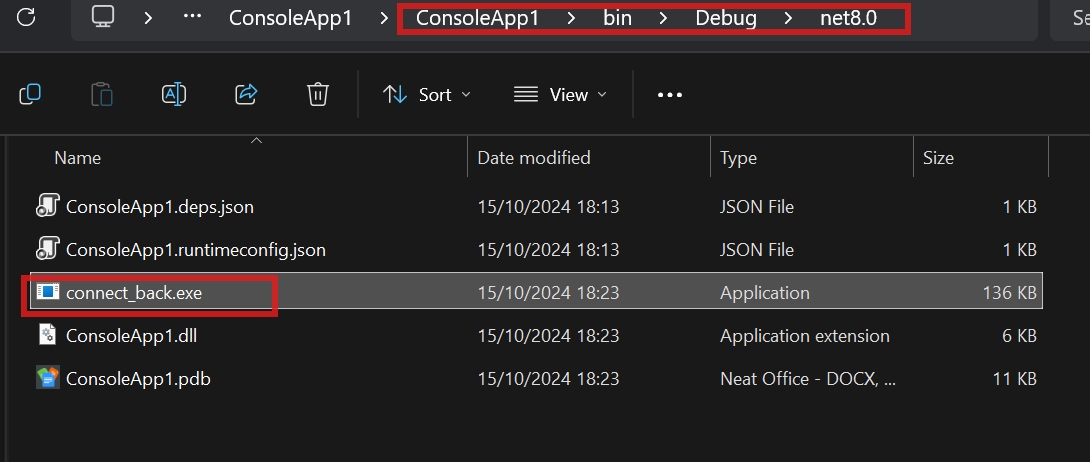Navigate to the bin breadcrumb folder
1090x462 pixels.
618,18
